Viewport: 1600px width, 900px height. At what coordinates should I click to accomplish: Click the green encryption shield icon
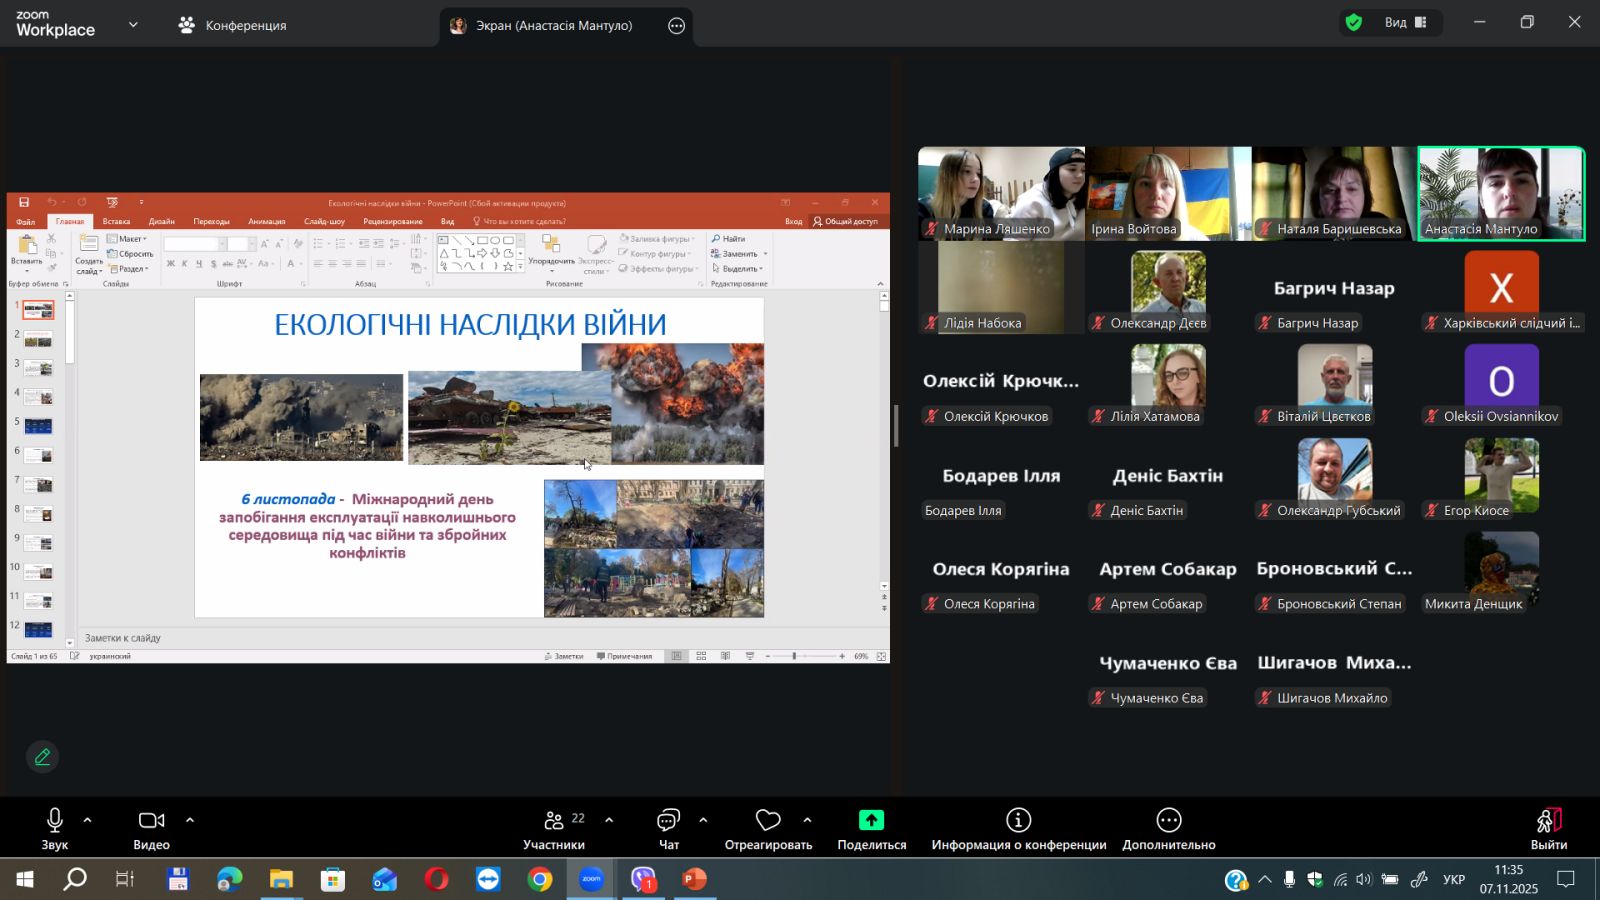pyautogui.click(x=1354, y=23)
